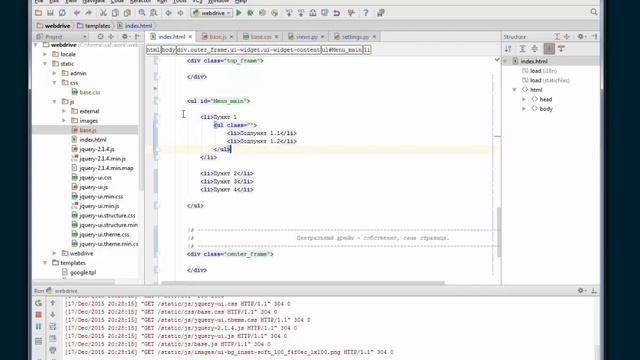Viewport: 640px width, 360px height.
Task: Click the Paste icon in the toolbar
Action: (x=127, y=13)
